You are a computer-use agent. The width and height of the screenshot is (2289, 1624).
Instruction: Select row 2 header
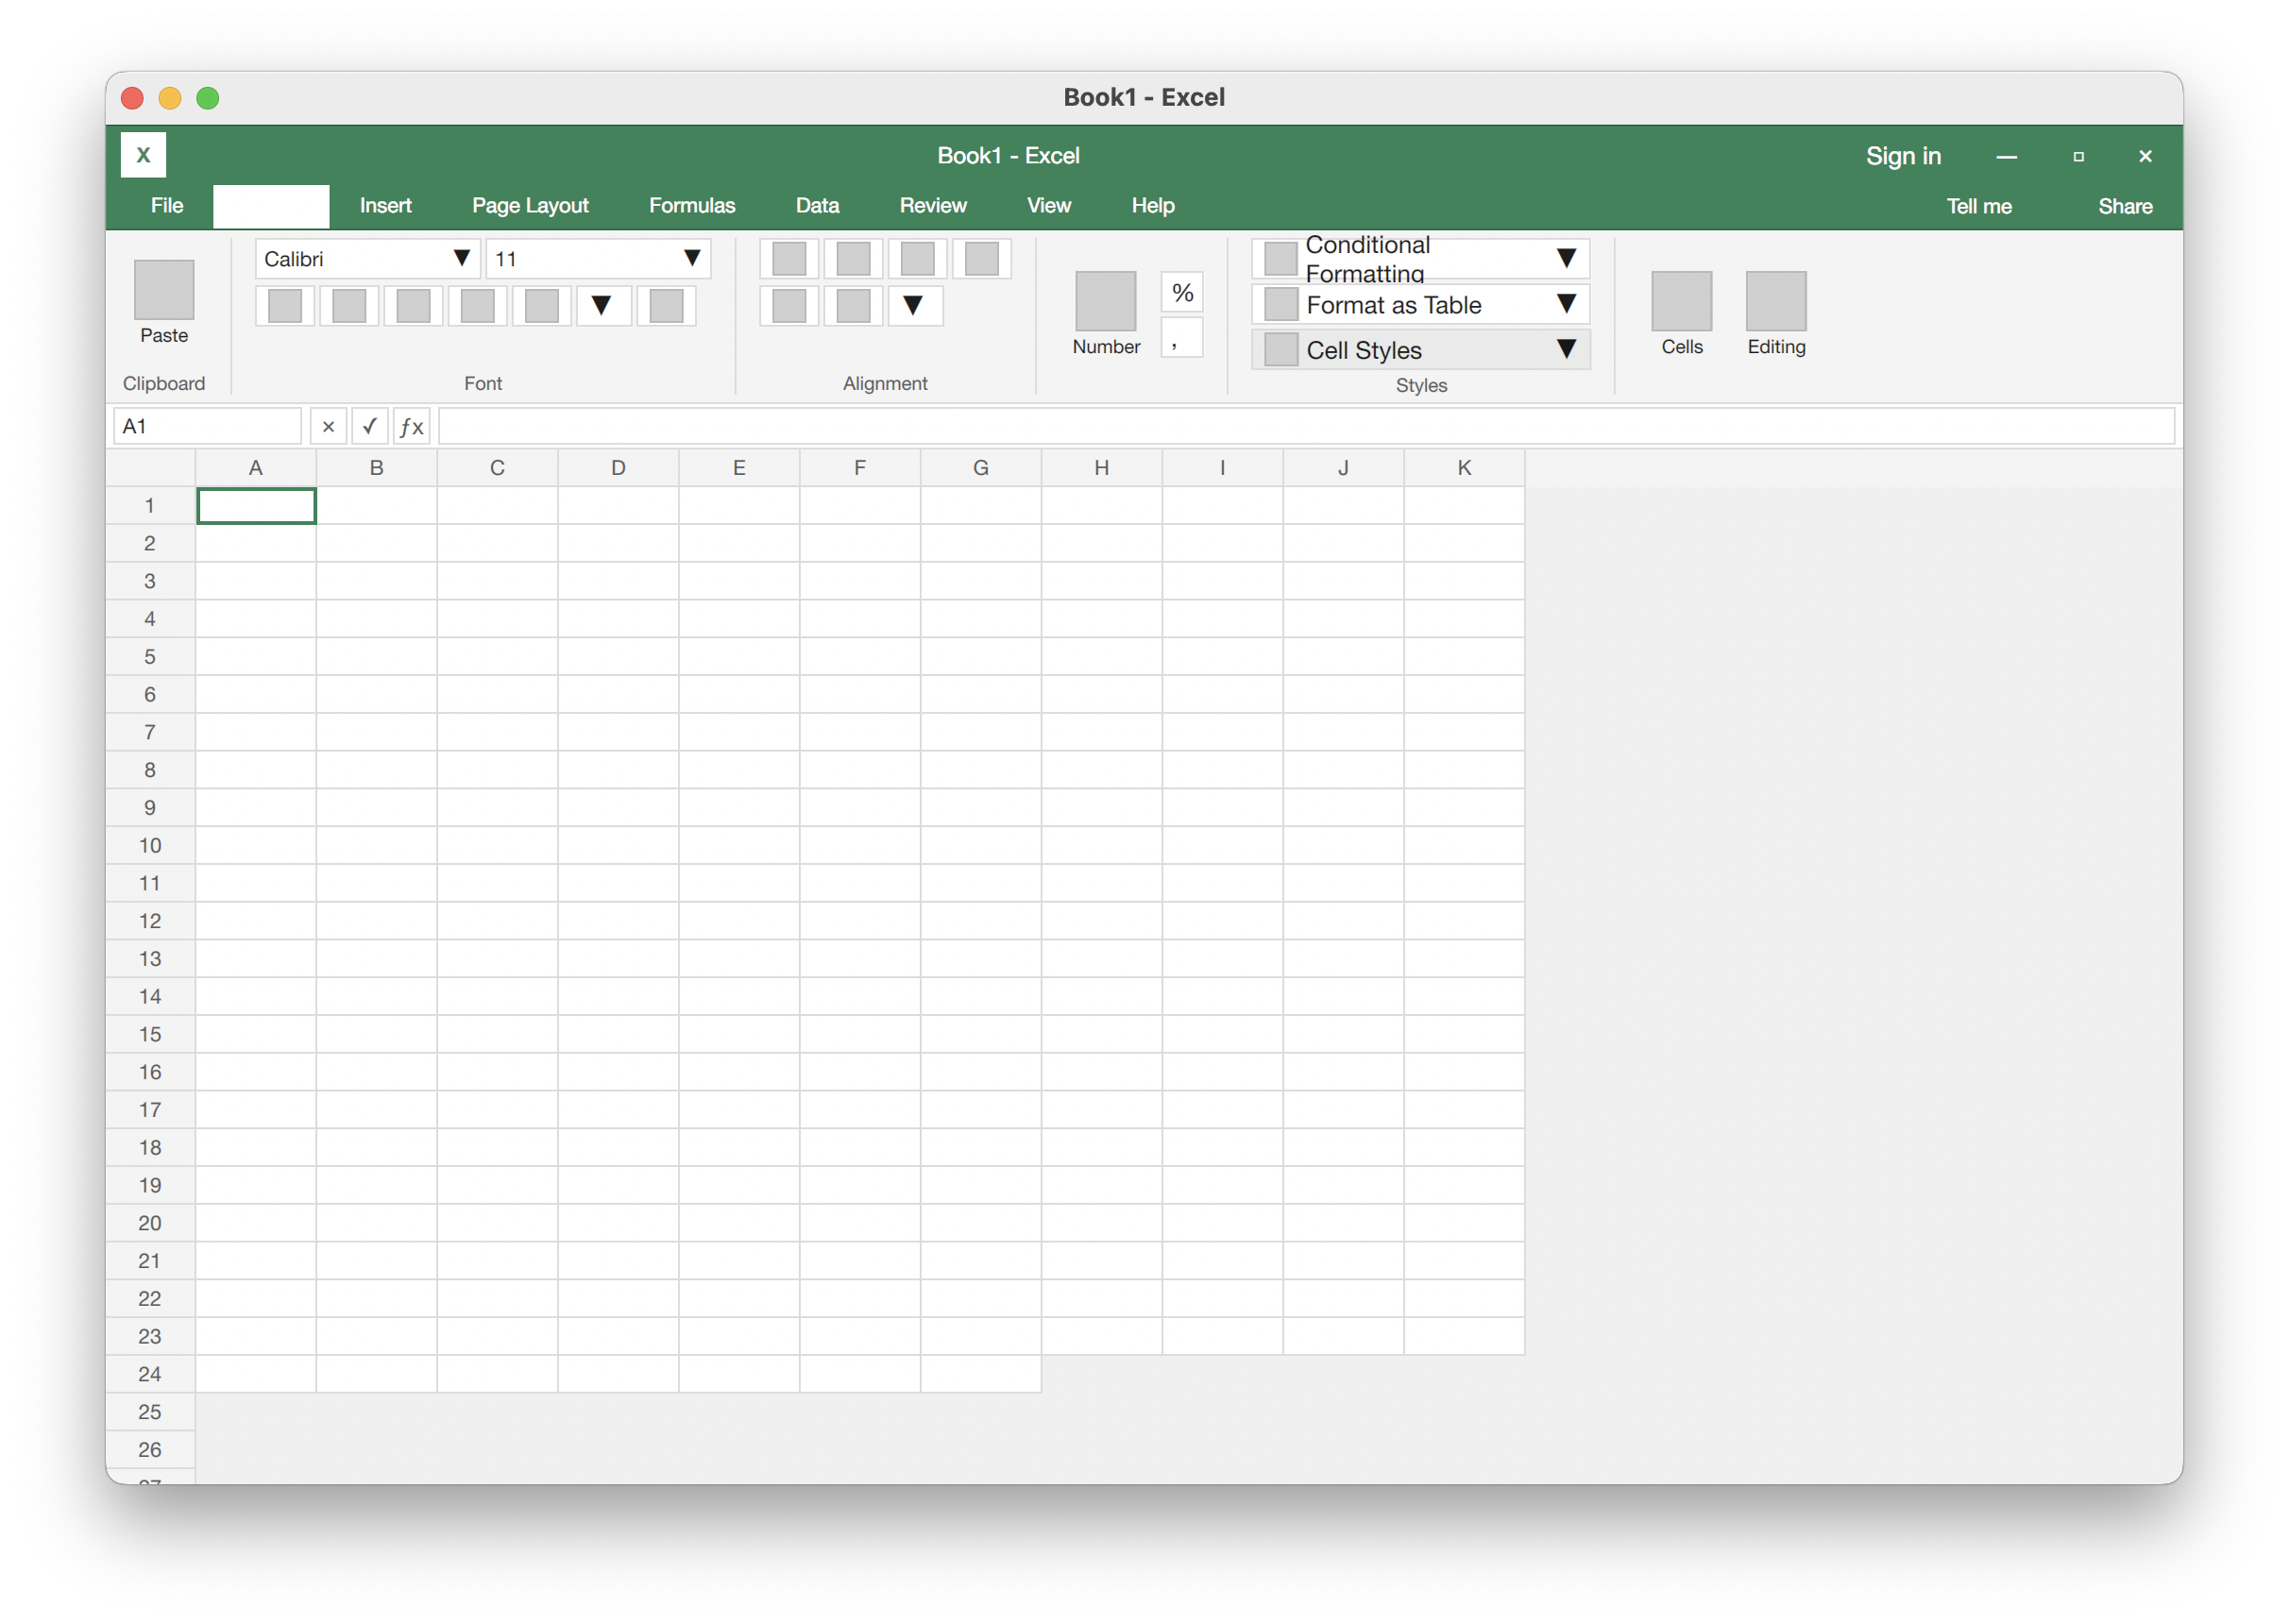(151, 544)
